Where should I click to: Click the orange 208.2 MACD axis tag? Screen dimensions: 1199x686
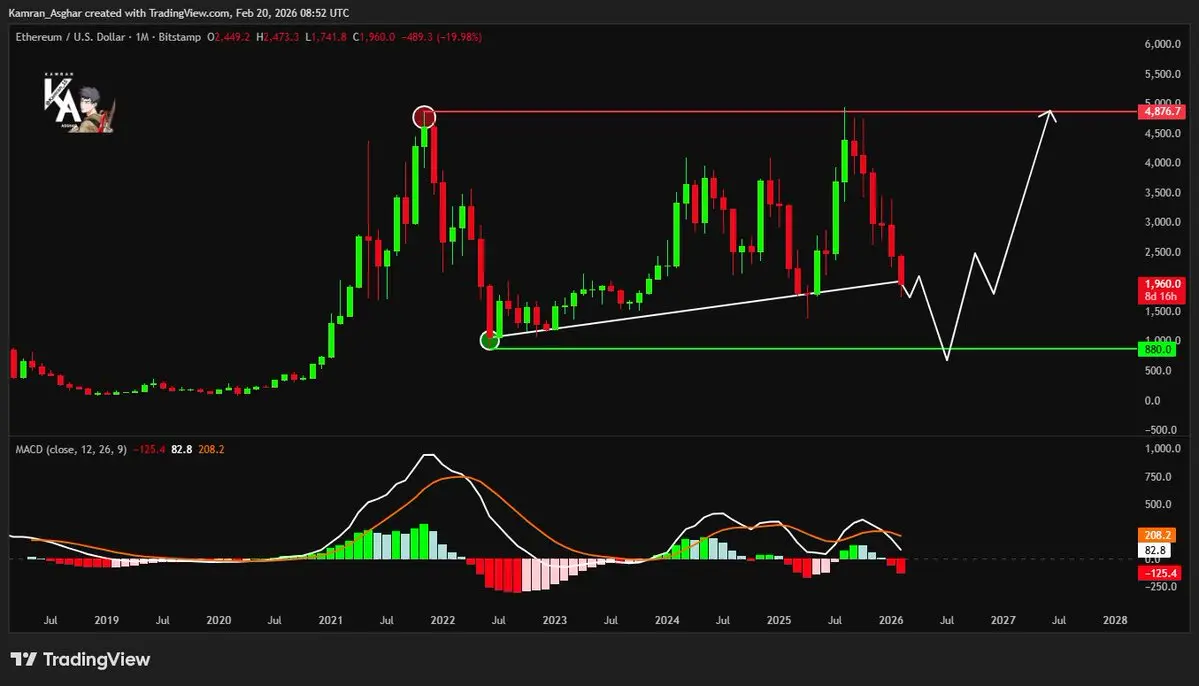1156,535
